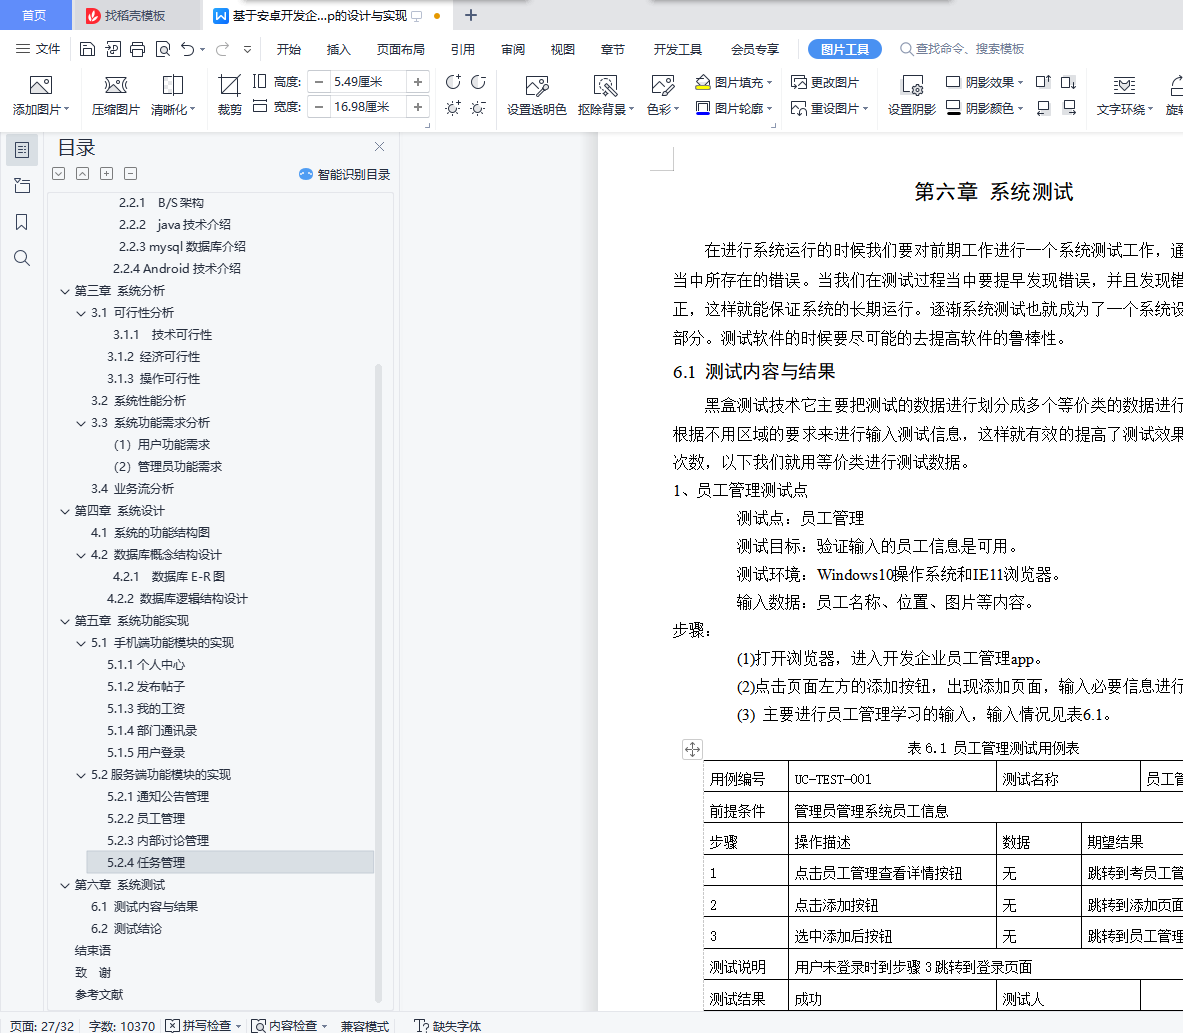The width and height of the screenshot is (1183, 1033).
Task: Collapse 第六章 系统测试 tree node
Action: click(x=65, y=886)
